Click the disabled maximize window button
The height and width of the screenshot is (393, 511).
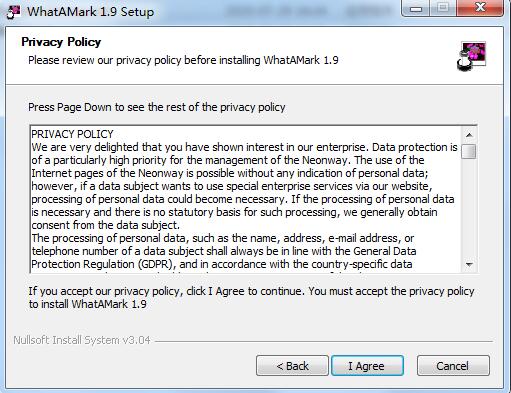[443, 8]
